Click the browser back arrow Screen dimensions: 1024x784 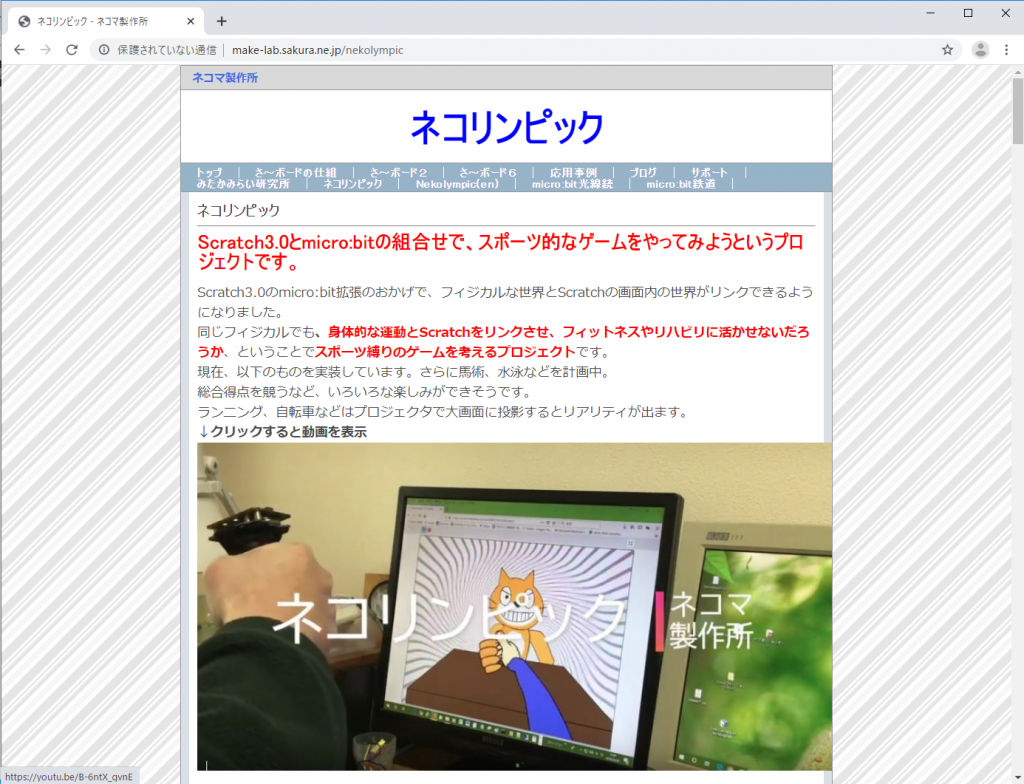click(19, 50)
